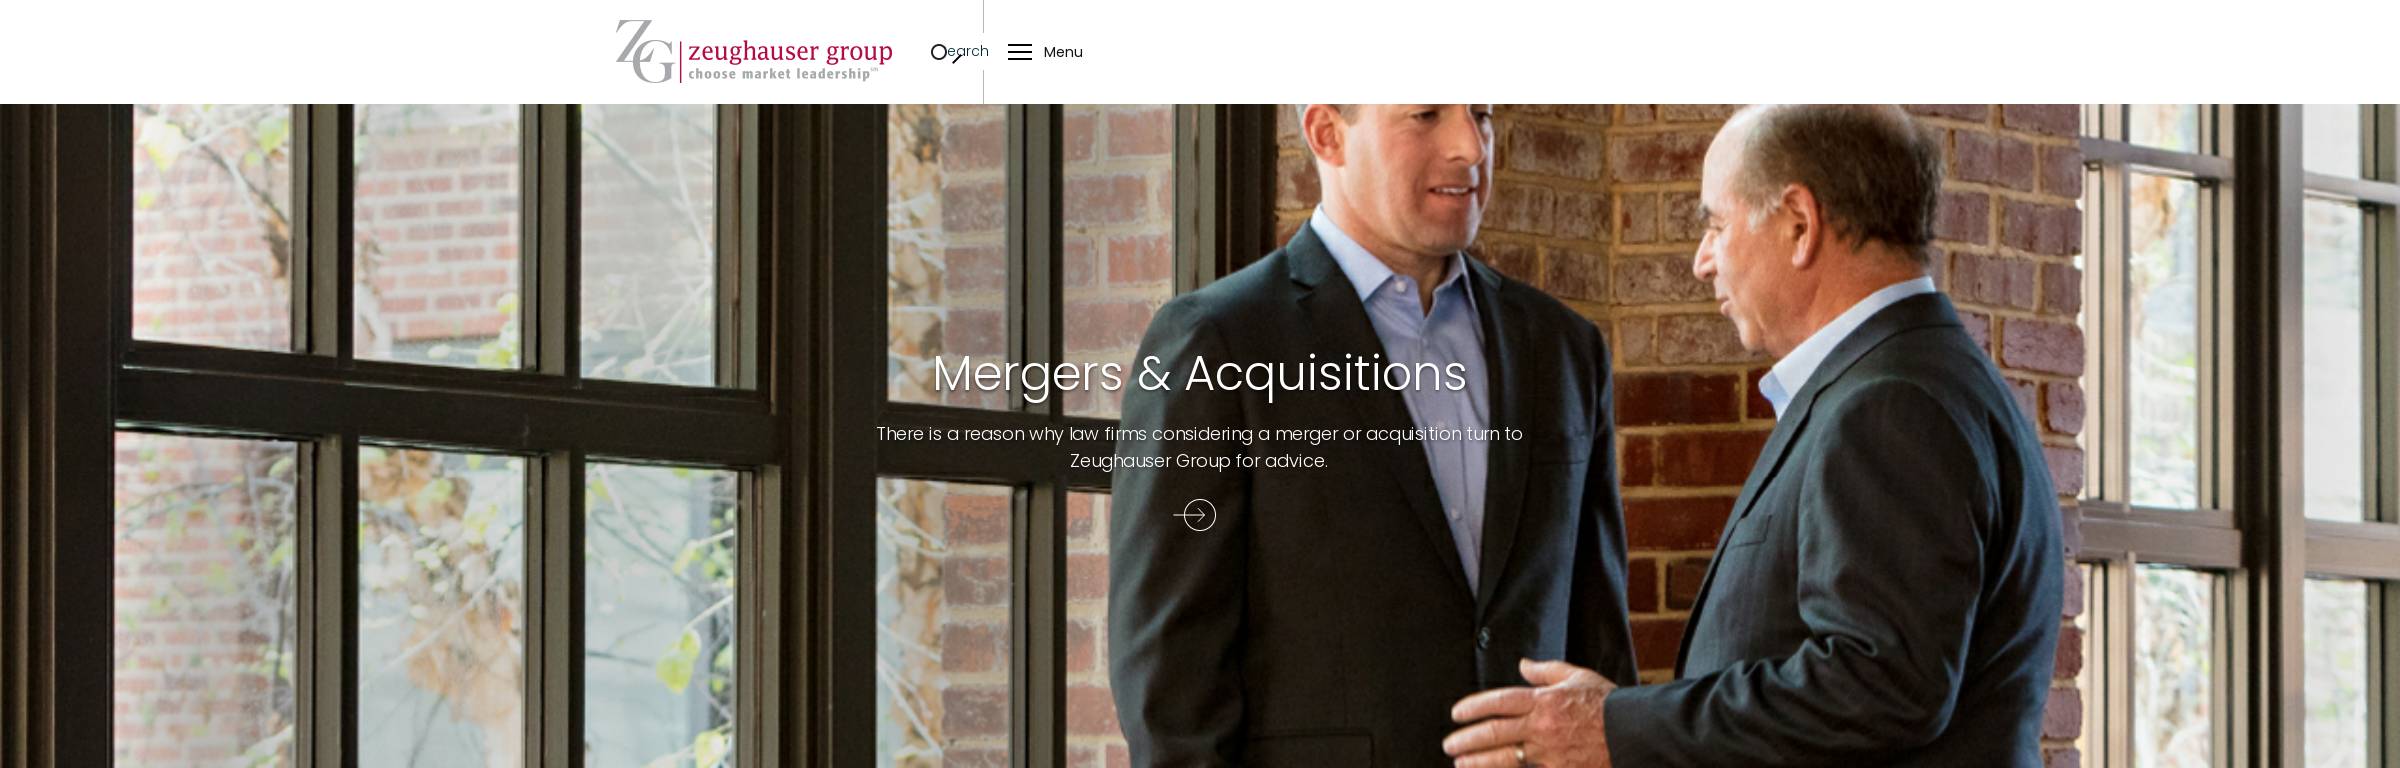Image resolution: width=2400 pixels, height=768 pixels.
Task: Open the Menu toggle in the header
Action: [1045, 52]
